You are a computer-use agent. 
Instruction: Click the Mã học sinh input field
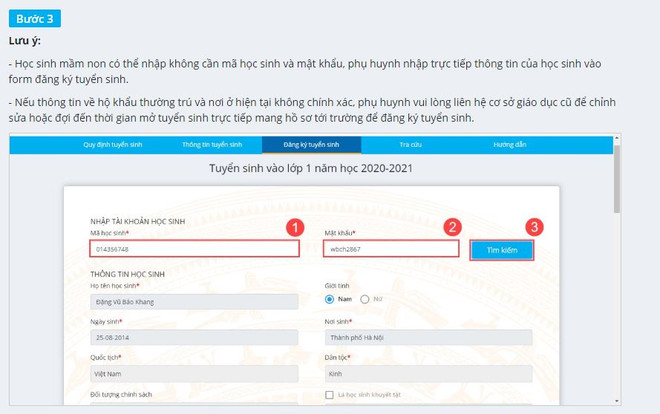(x=194, y=249)
